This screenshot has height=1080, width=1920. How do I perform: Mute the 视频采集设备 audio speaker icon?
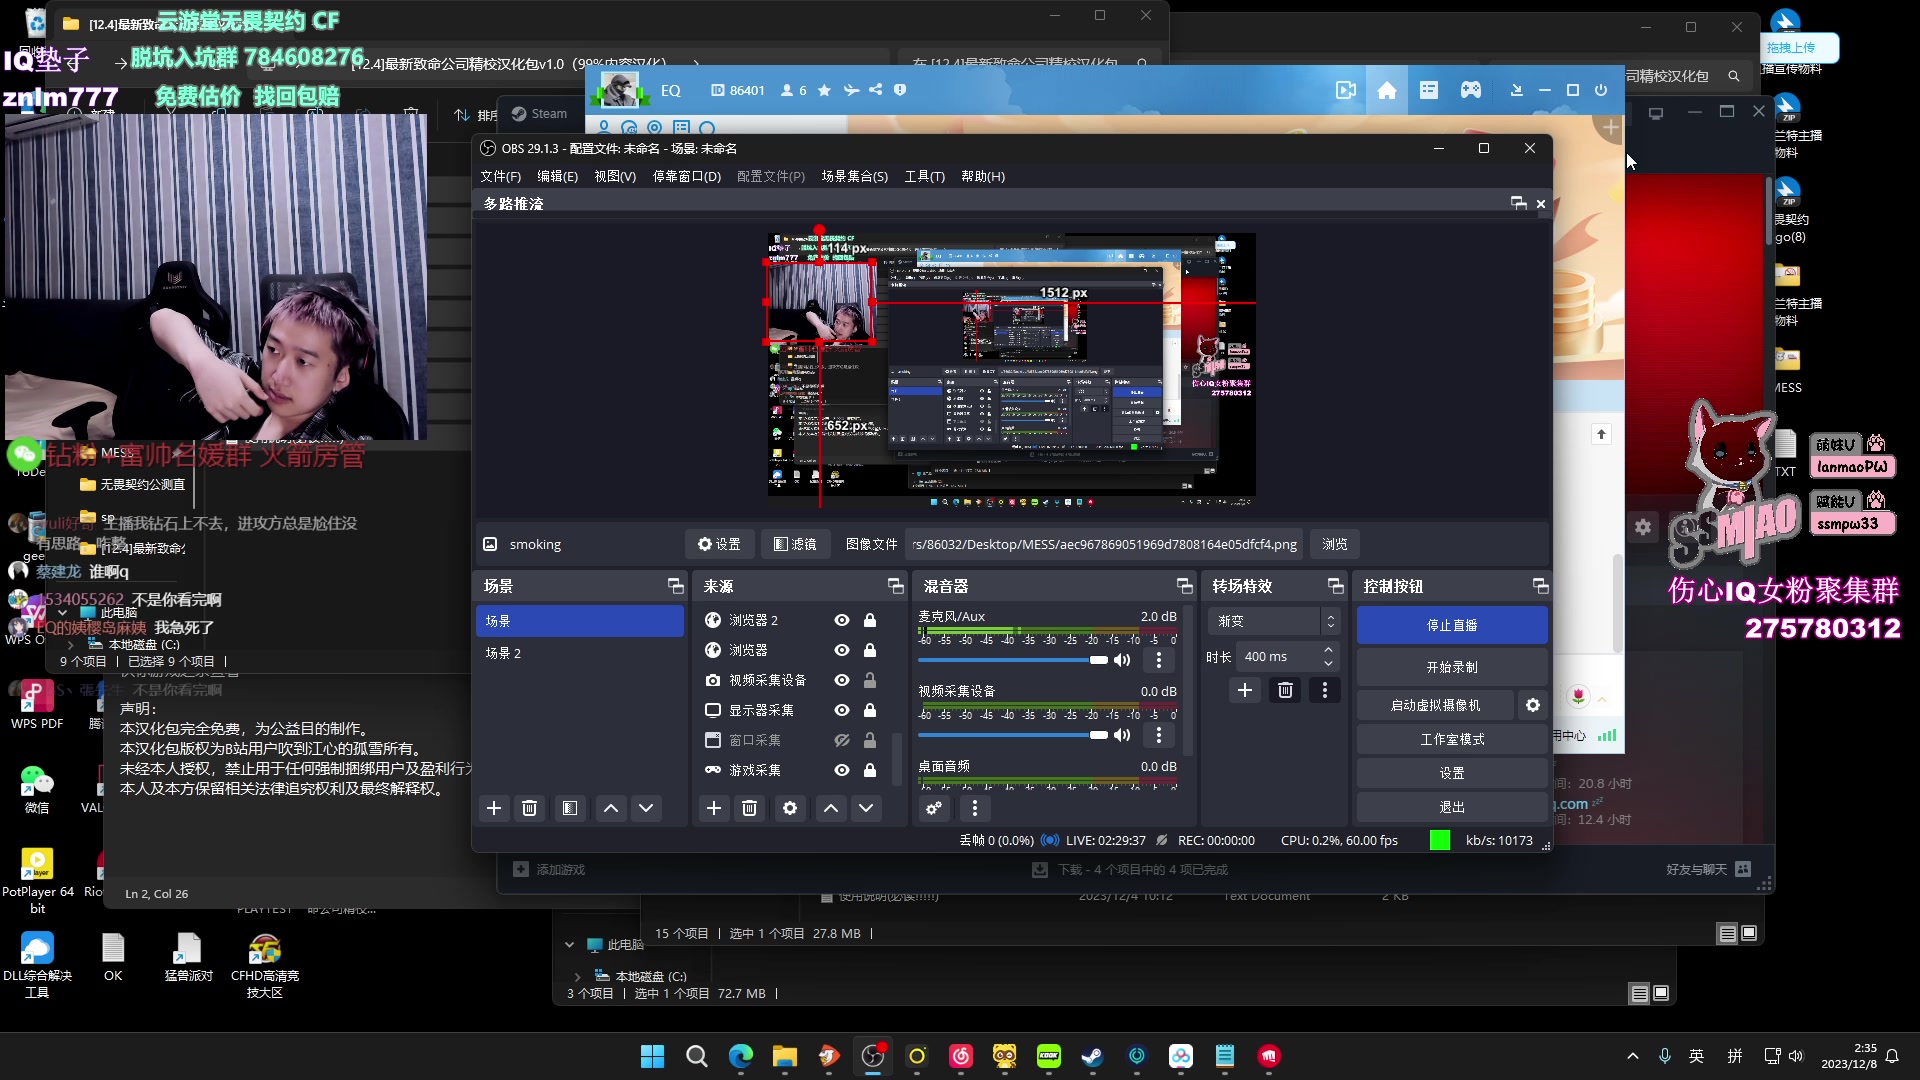1122,735
